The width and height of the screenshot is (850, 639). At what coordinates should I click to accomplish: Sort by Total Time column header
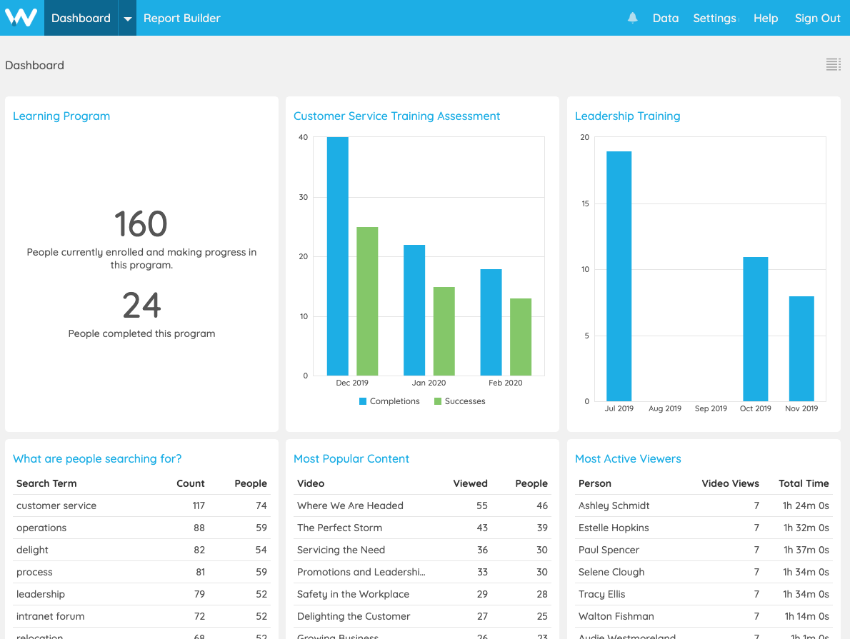[803, 483]
